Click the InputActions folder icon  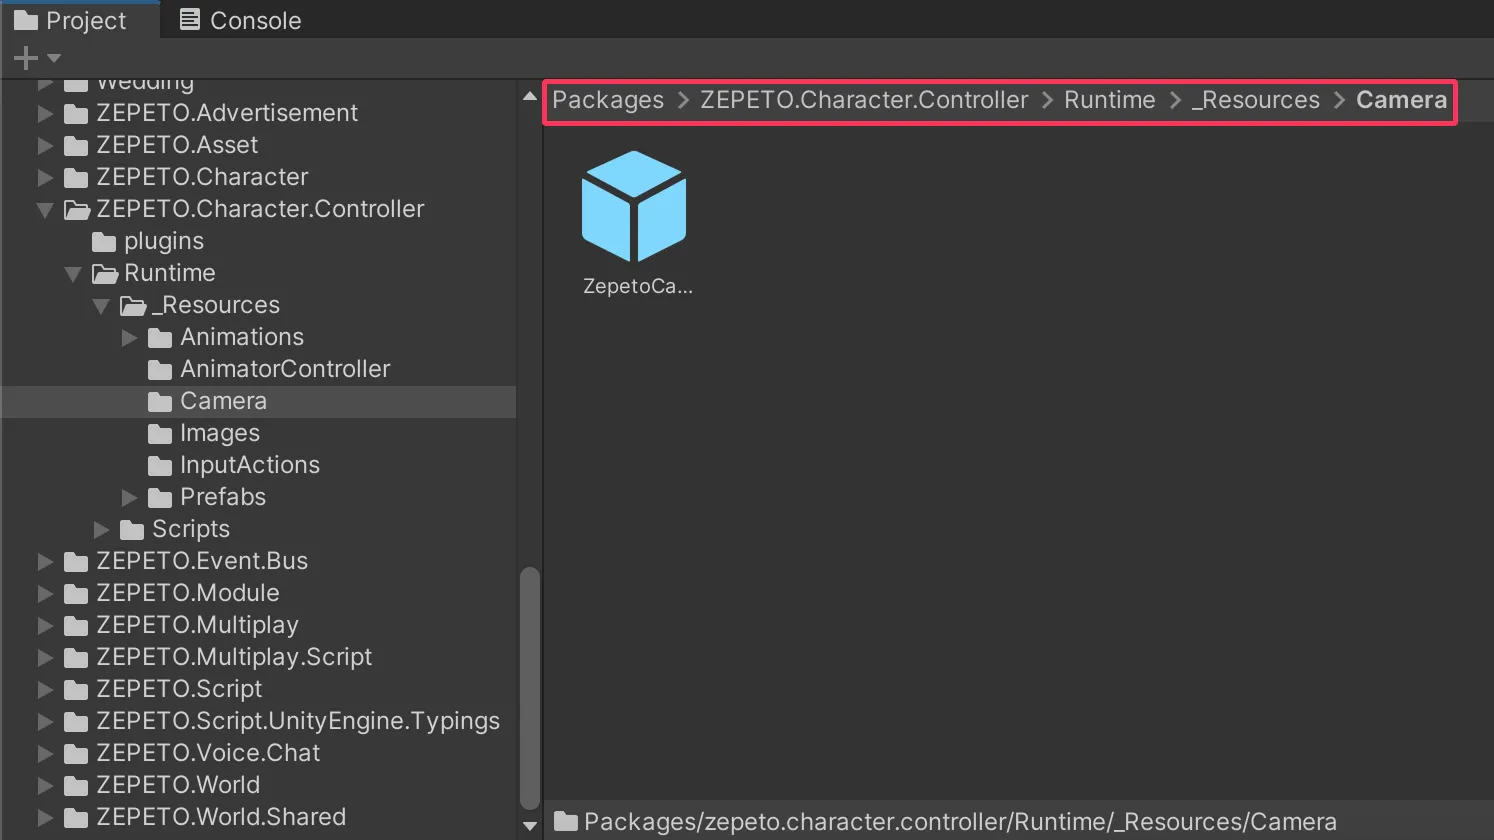pos(160,466)
